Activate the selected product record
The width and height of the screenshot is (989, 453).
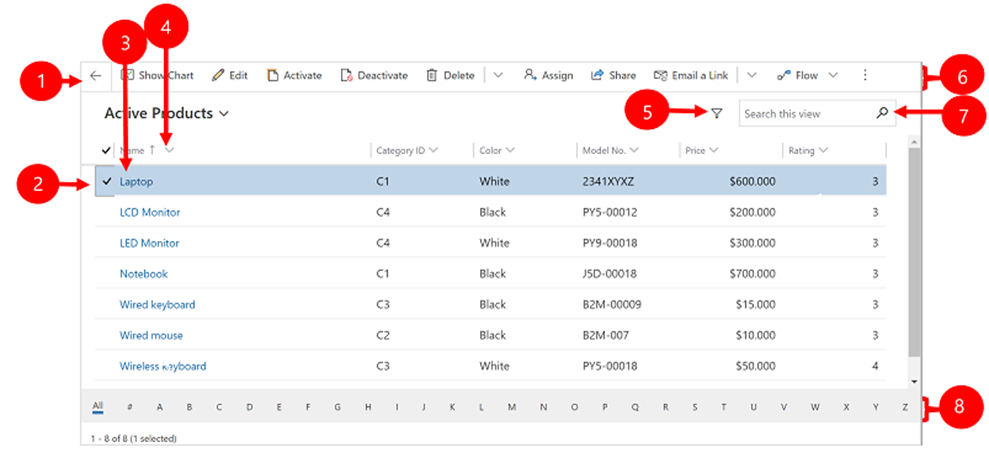click(x=294, y=75)
